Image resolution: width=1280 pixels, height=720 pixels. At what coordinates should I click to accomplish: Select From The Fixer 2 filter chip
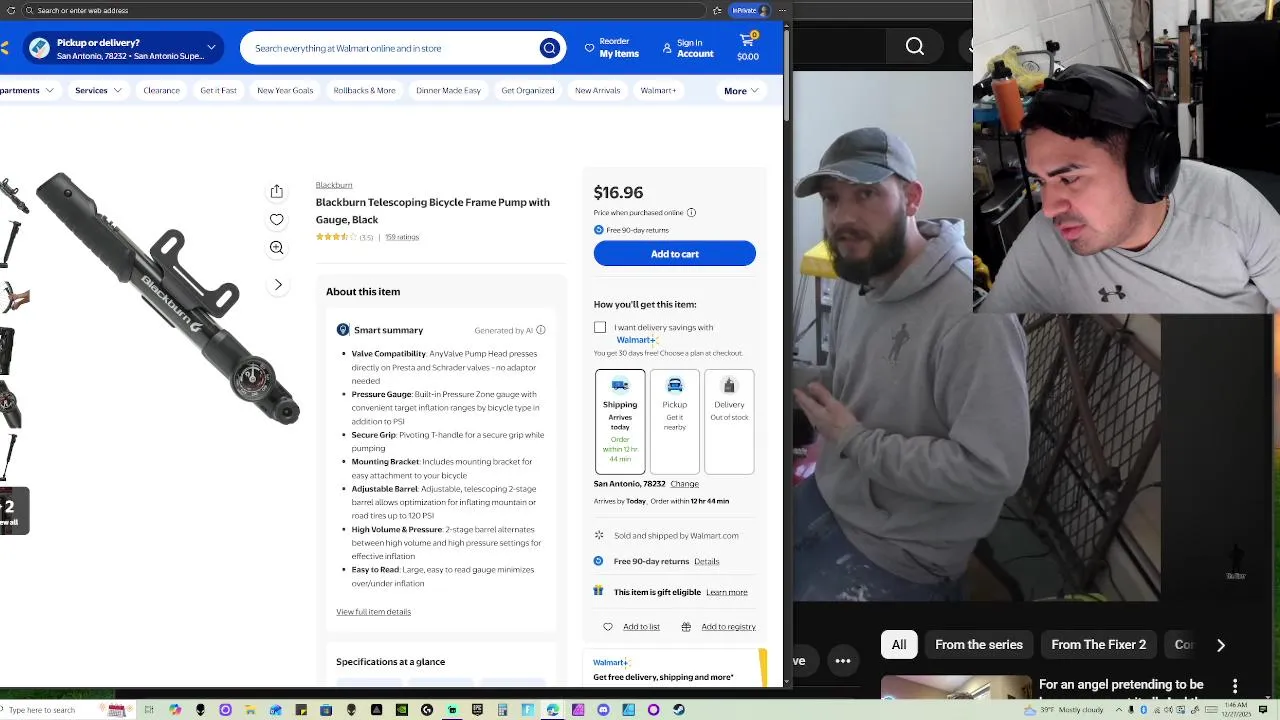tap(1098, 645)
